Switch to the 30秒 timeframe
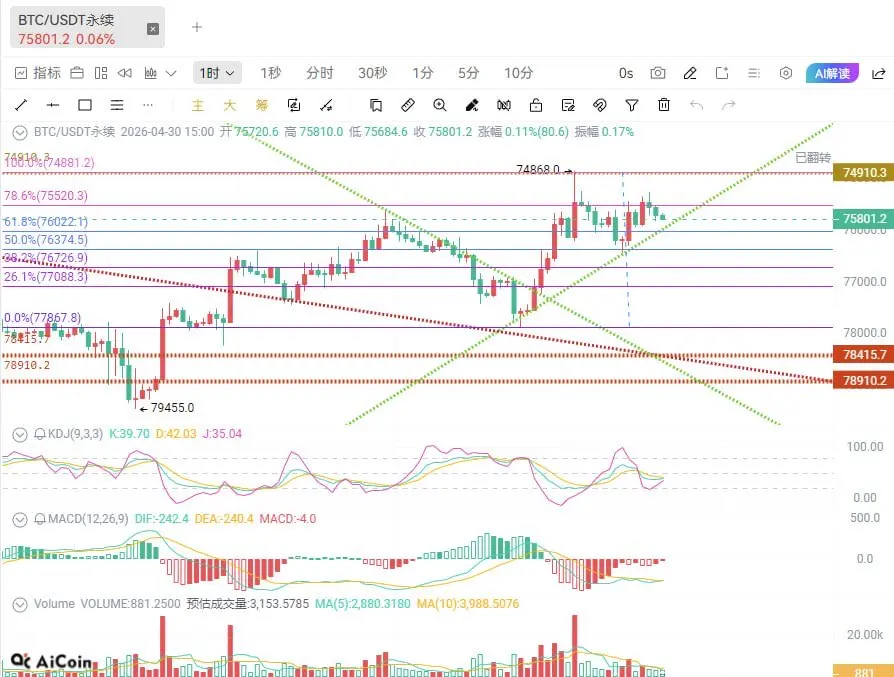The height and width of the screenshot is (677, 894). point(373,73)
